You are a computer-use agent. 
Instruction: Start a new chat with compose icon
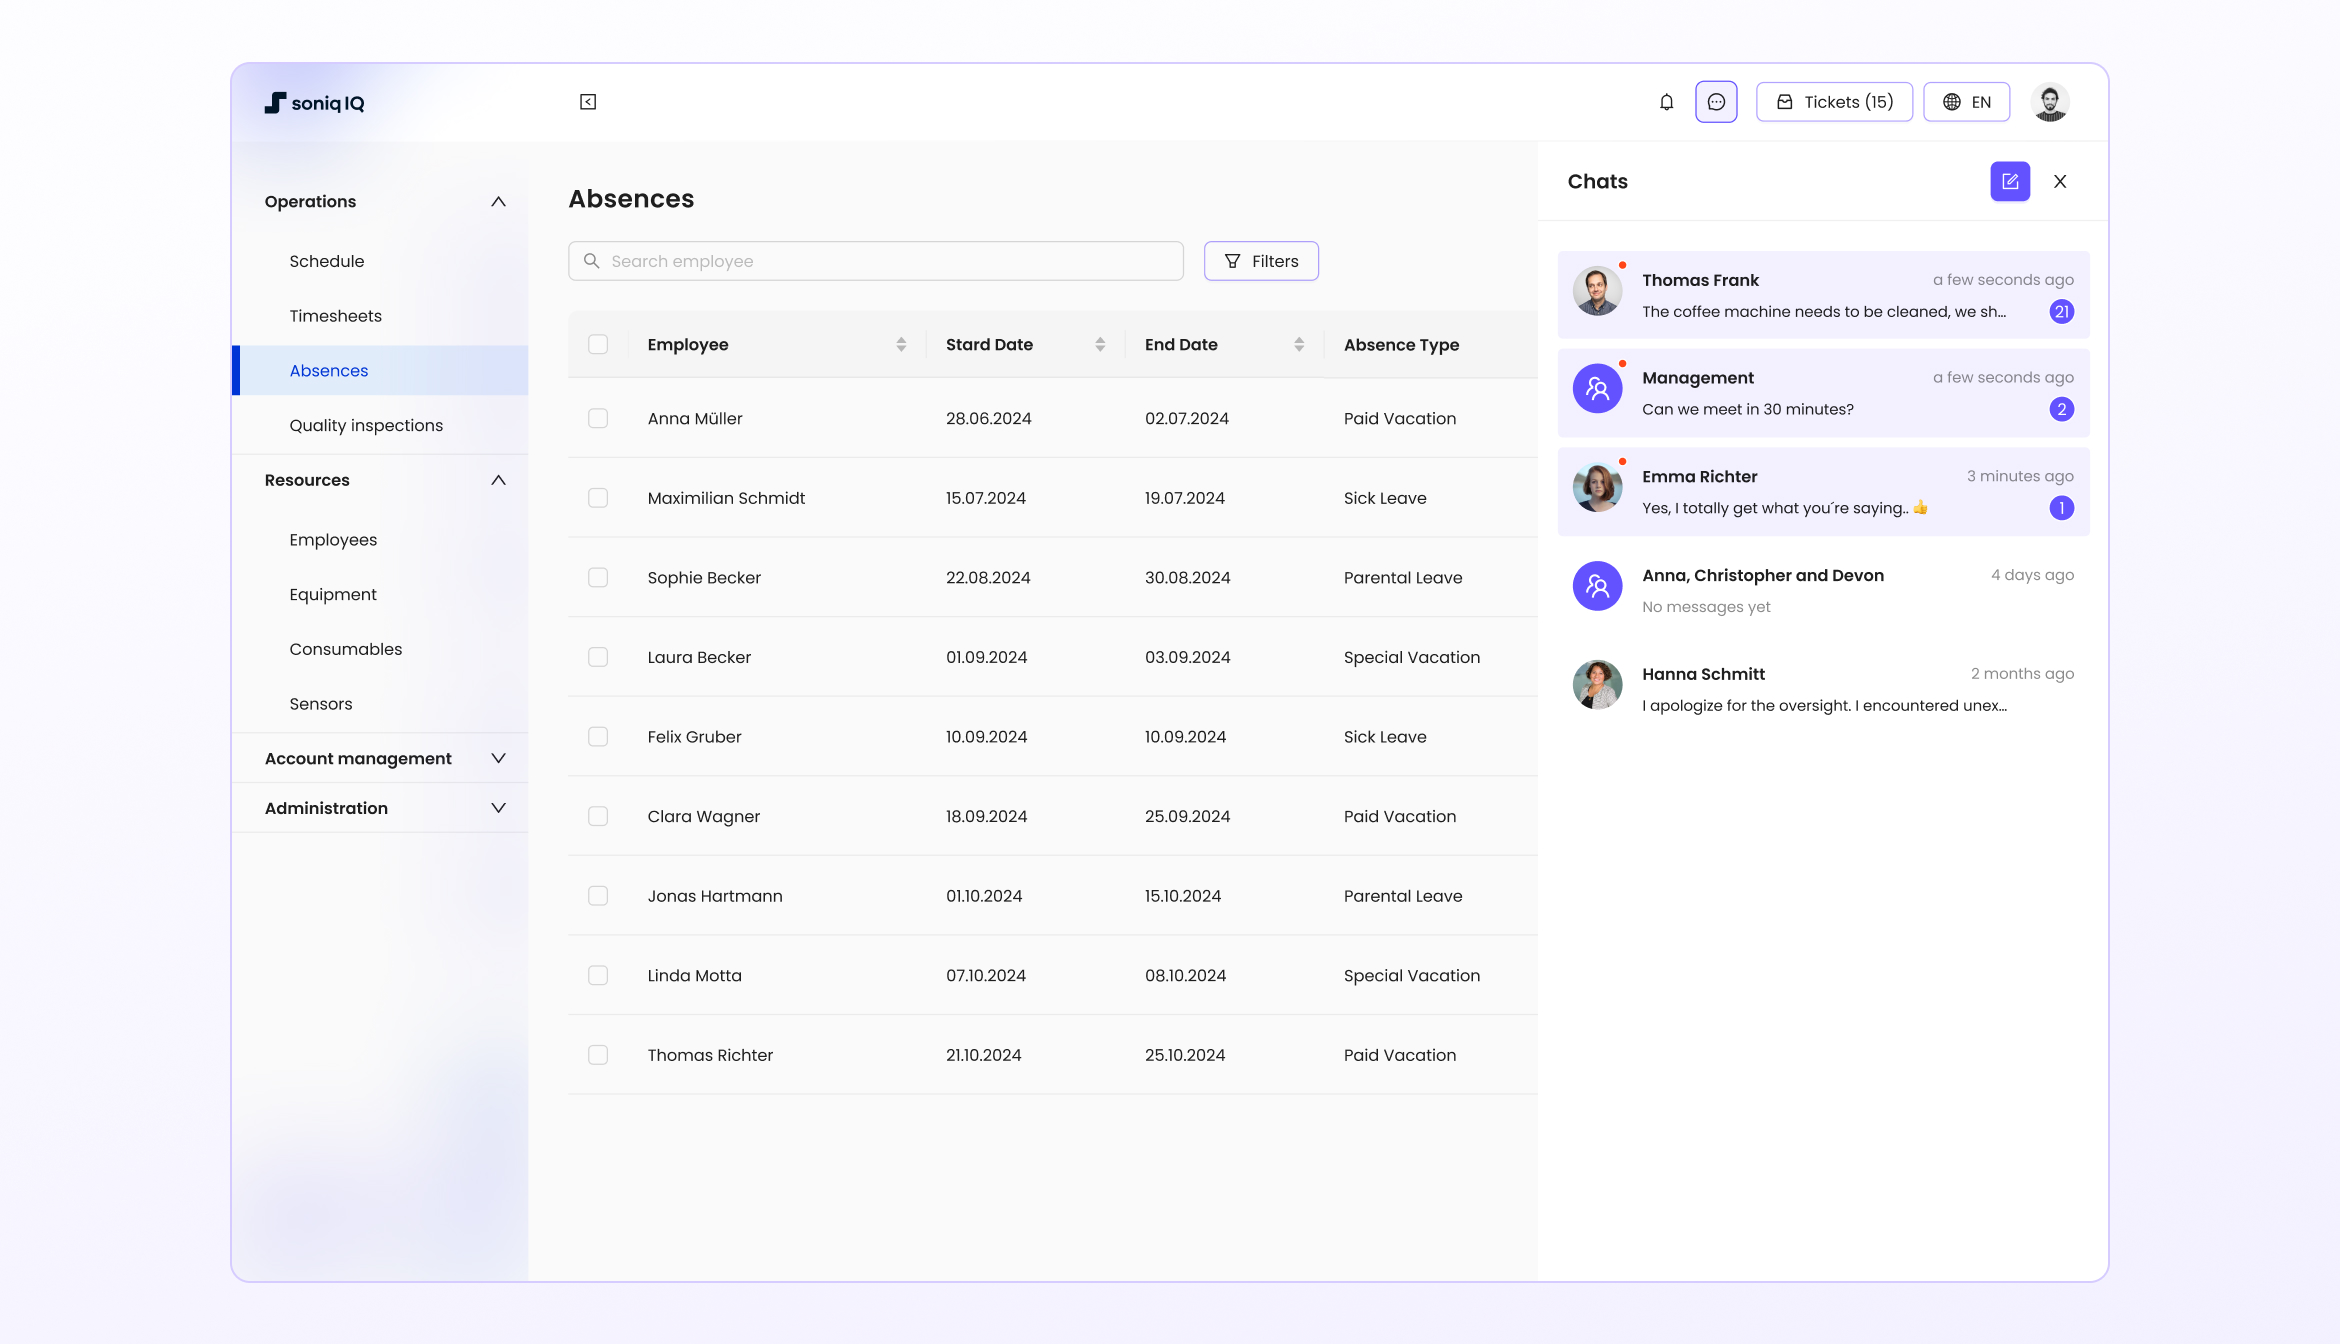pyautogui.click(x=2010, y=181)
